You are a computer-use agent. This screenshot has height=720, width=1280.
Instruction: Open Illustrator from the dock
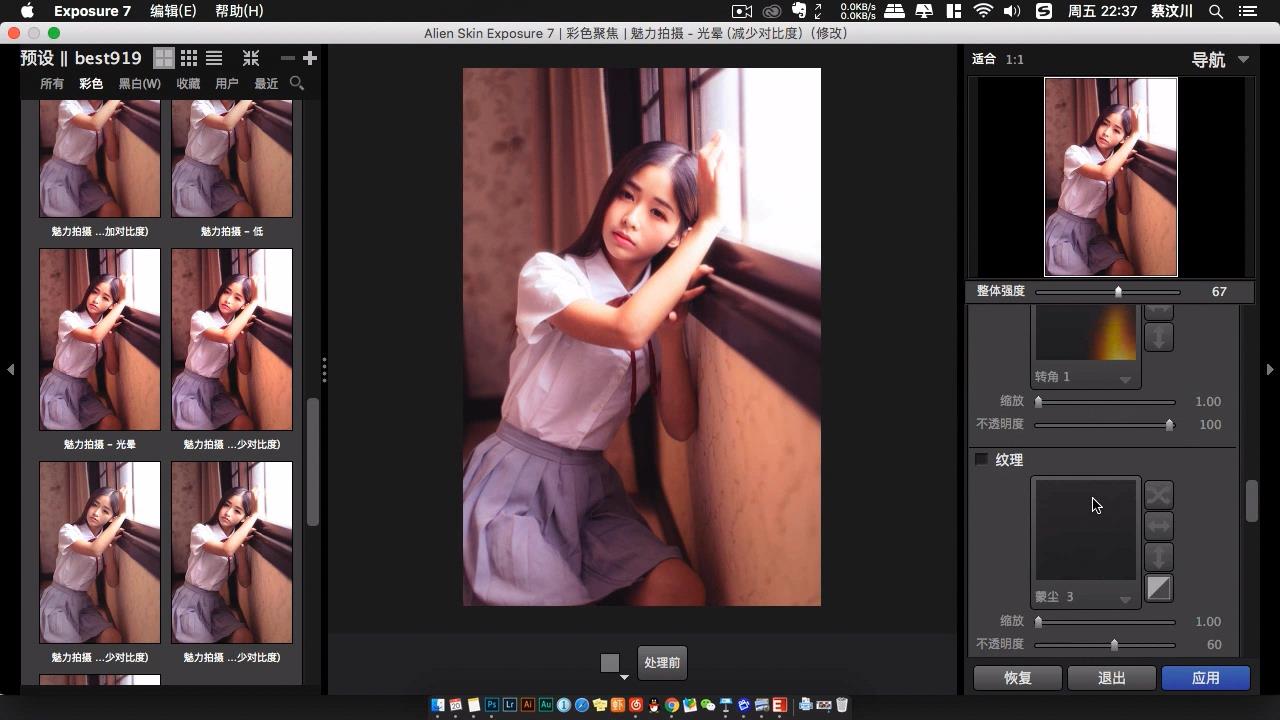click(x=528, y=705)
